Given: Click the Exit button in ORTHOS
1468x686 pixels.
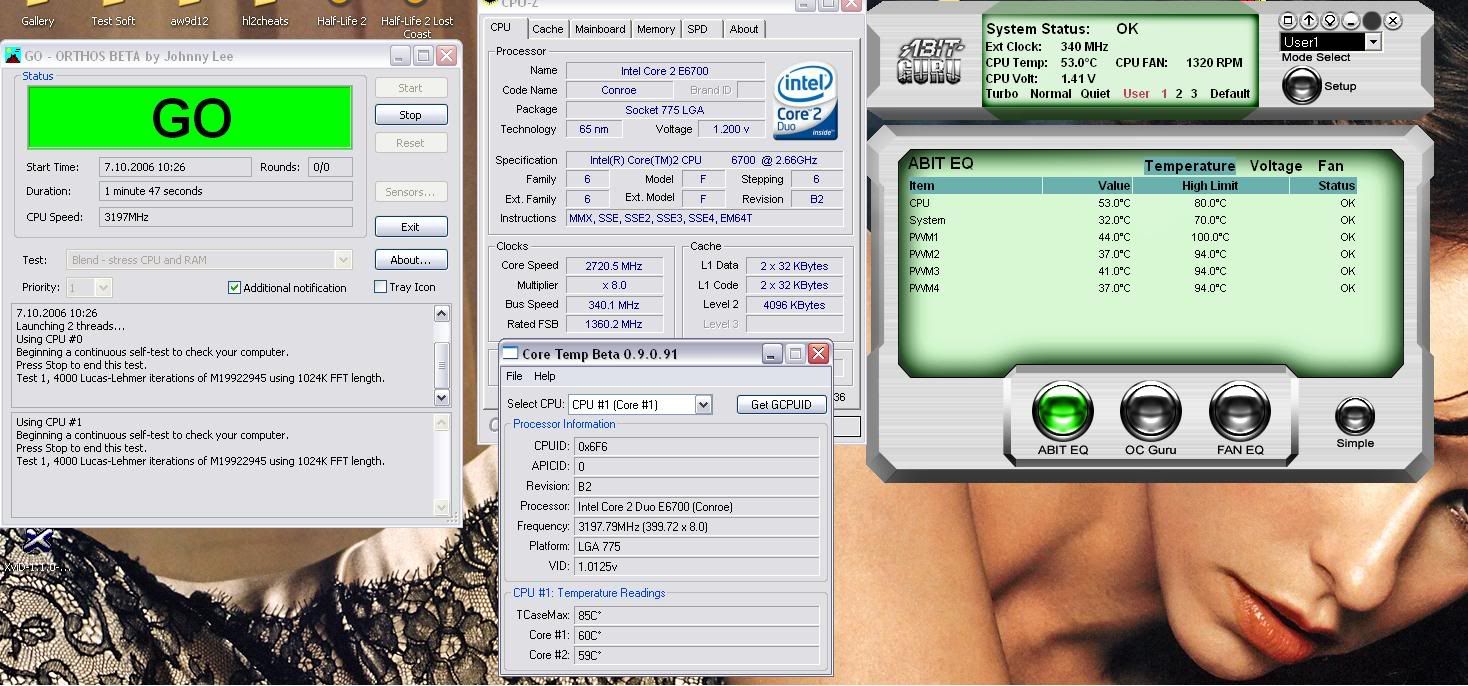Looking at the screenshot, I should tap(410, 227).
